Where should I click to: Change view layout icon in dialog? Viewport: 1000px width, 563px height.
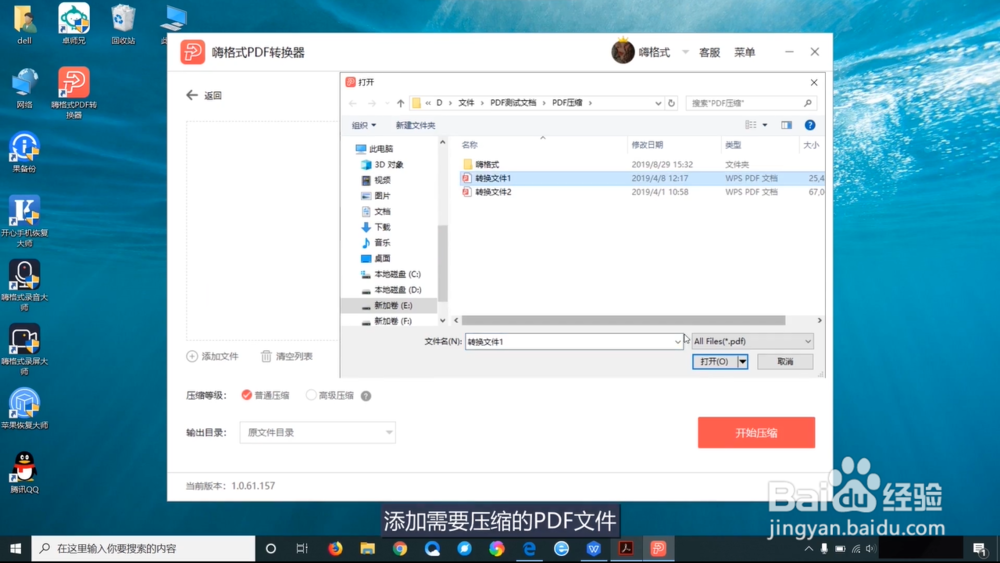pos(751,125)
